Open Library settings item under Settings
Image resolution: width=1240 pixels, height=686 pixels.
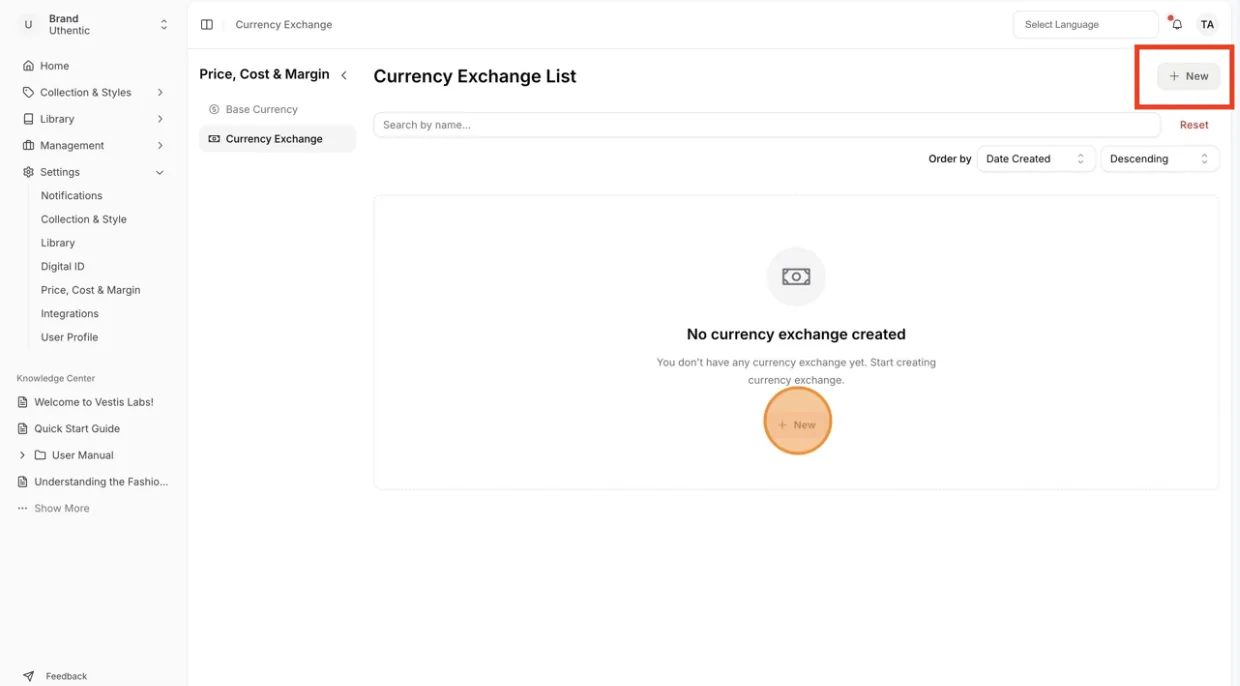[x=58, y=243]
